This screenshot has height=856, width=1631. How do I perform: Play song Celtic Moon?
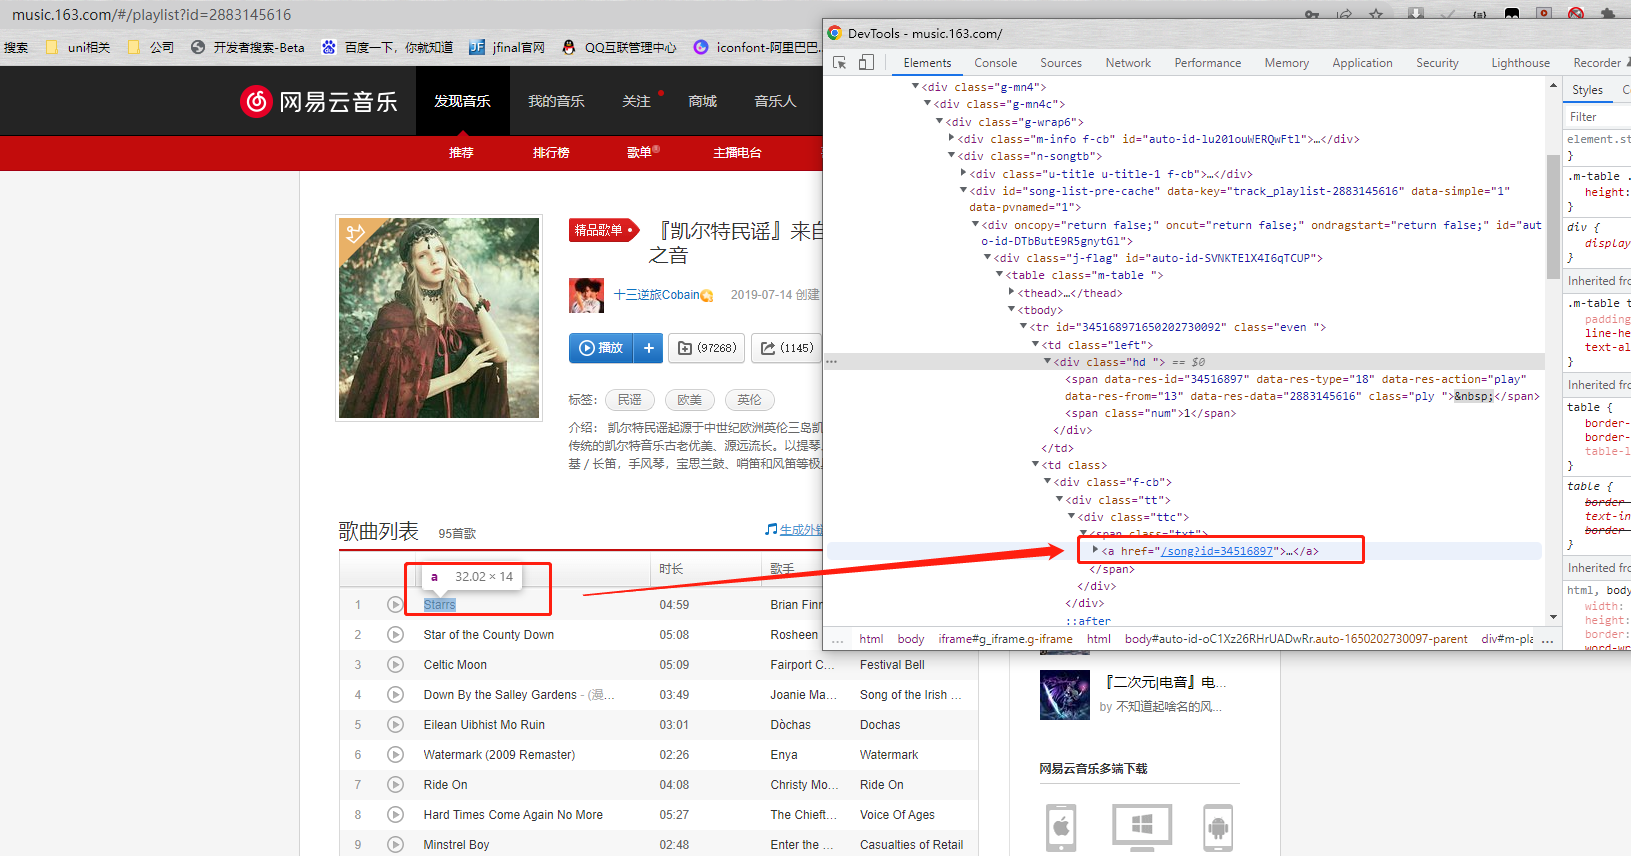point(395,665)
